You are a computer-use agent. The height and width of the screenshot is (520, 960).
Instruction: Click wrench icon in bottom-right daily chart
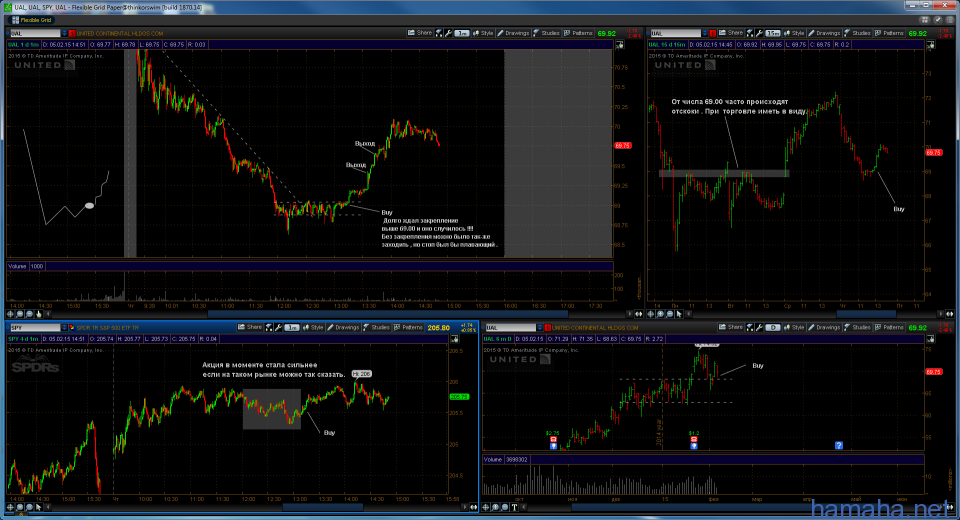pos(759,328)
